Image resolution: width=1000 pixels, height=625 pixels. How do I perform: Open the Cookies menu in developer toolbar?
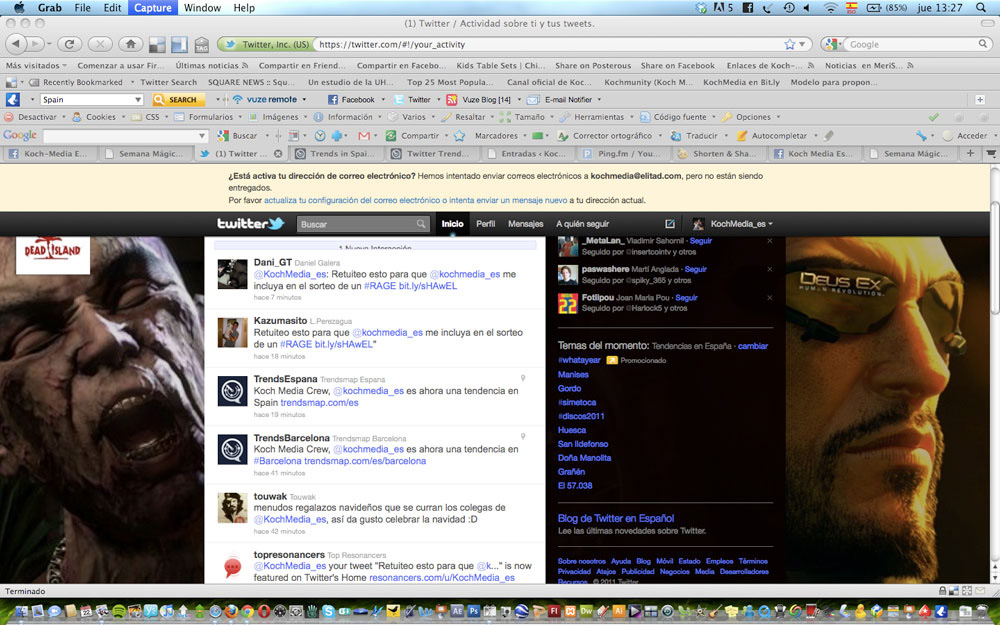(x=97, y=117)
